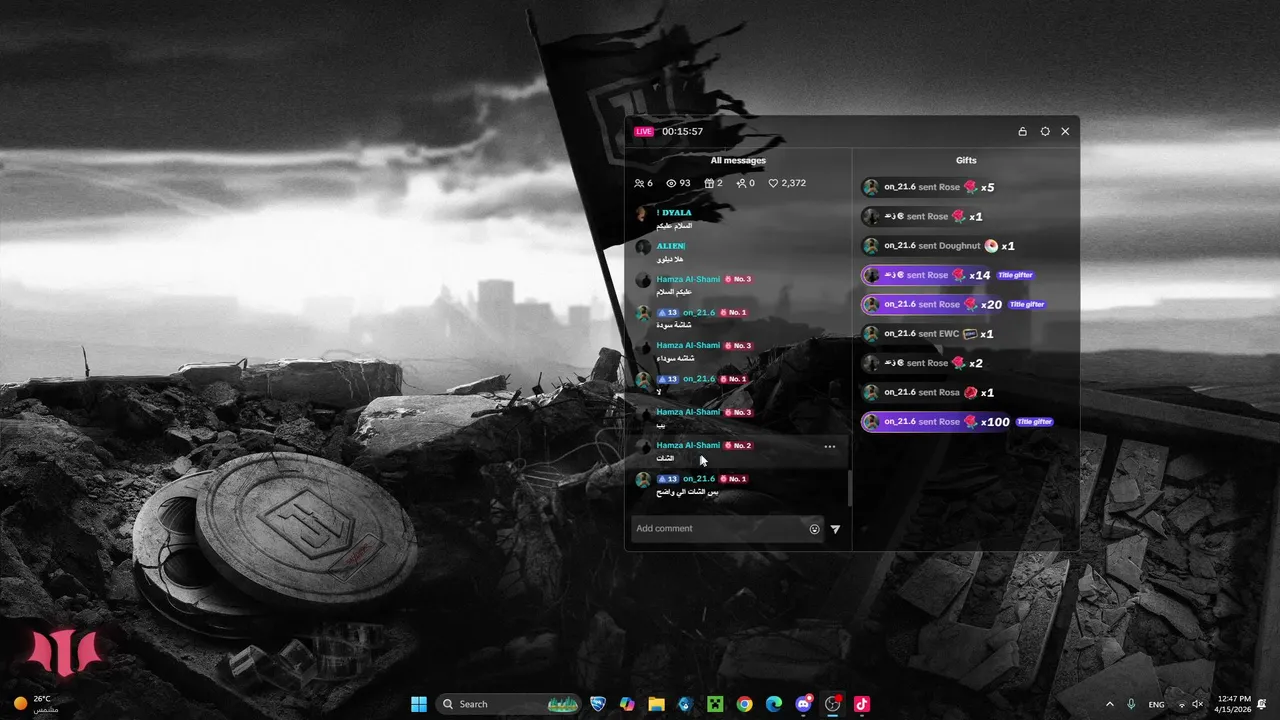Select the Gifts panel header
1280x720 pixels.
pos(966,160)
